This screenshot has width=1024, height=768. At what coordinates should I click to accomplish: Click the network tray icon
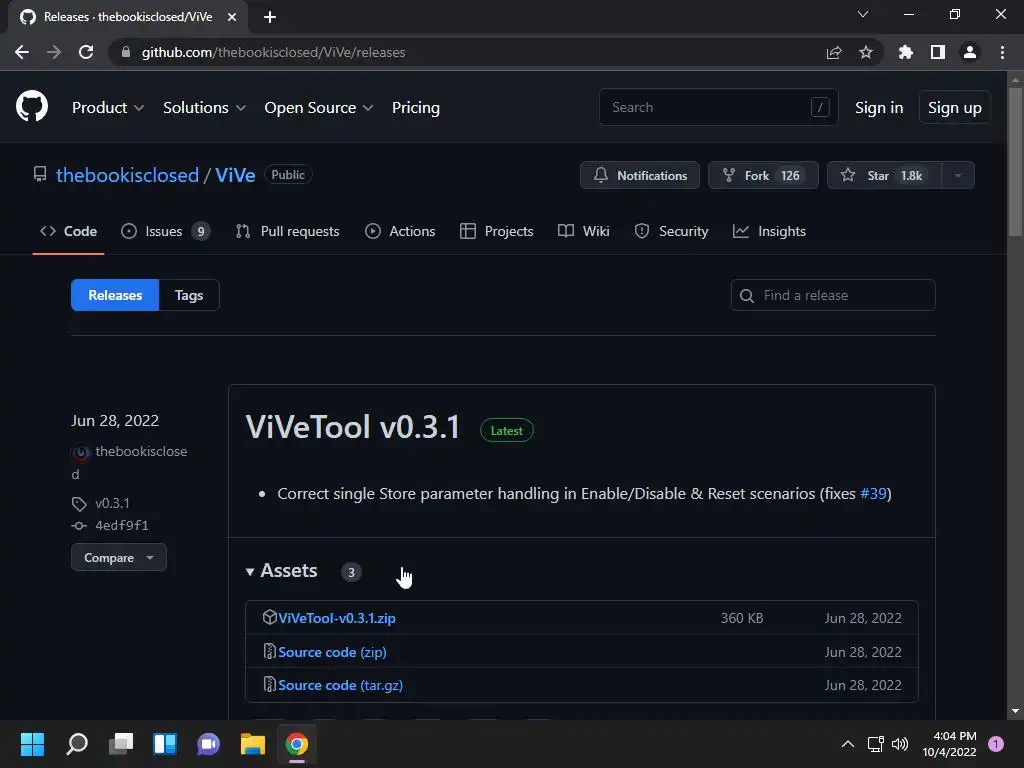click(875, 744)
